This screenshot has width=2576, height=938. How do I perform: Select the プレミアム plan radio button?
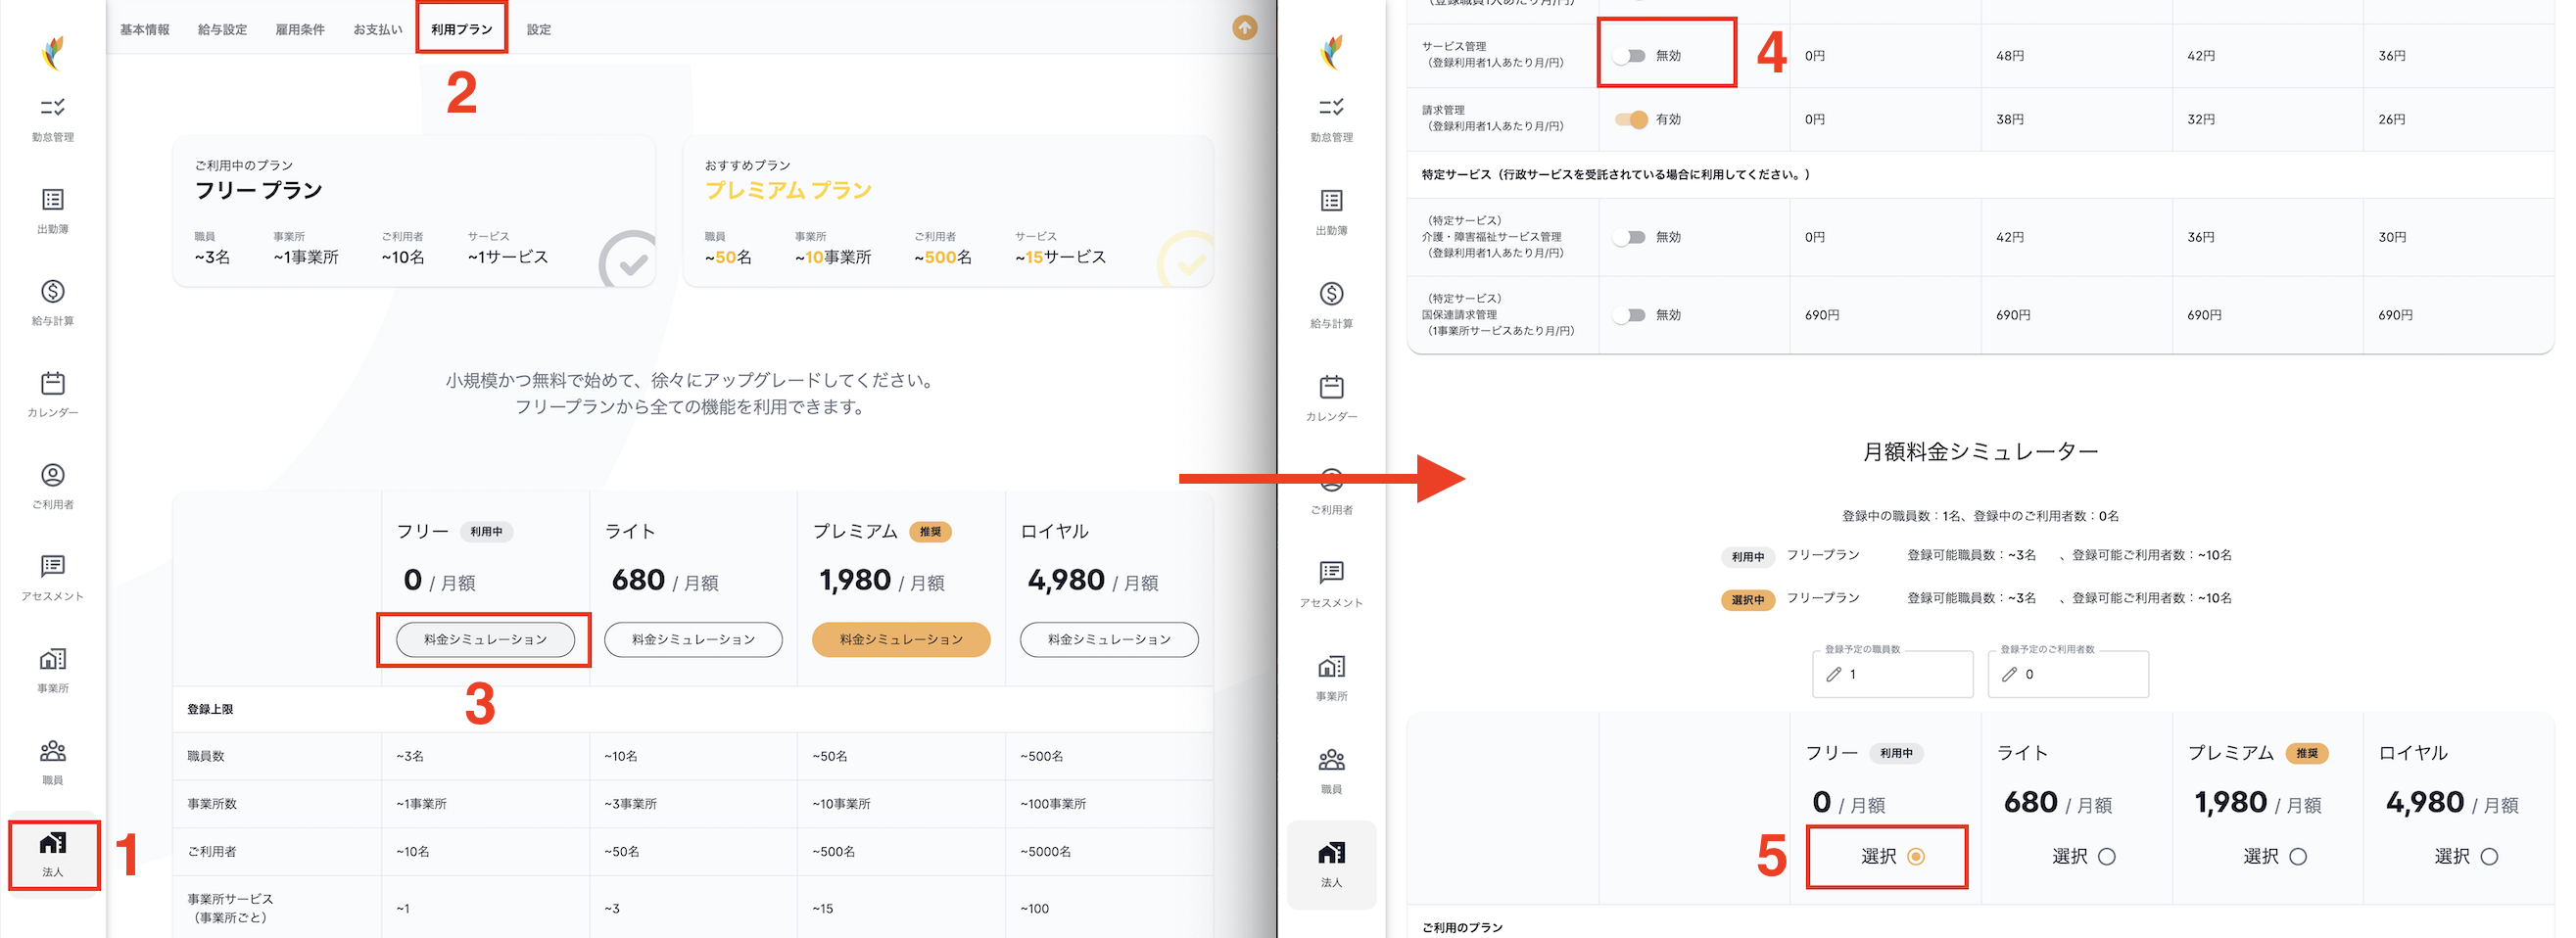coord(2298,857)
